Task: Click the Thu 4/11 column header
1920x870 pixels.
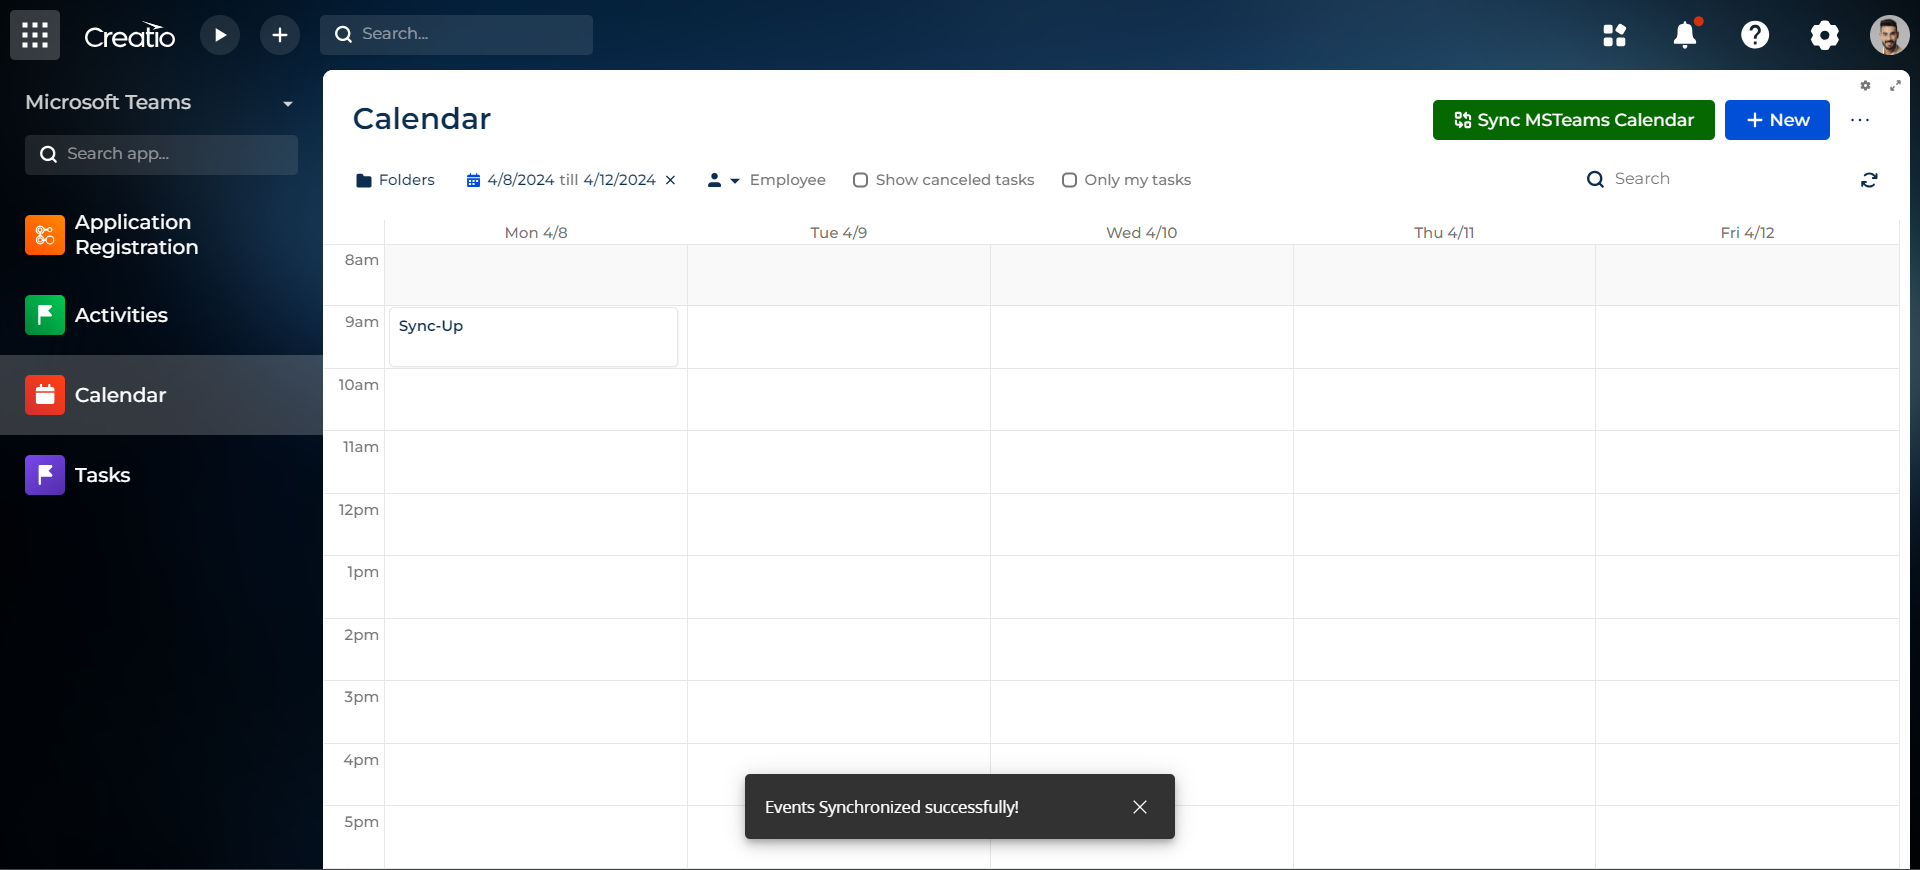Action: tap(1444, 233)
